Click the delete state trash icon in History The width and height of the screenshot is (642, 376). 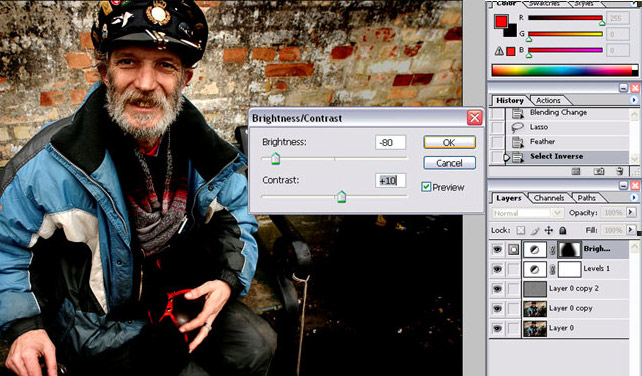click(620, 172)
